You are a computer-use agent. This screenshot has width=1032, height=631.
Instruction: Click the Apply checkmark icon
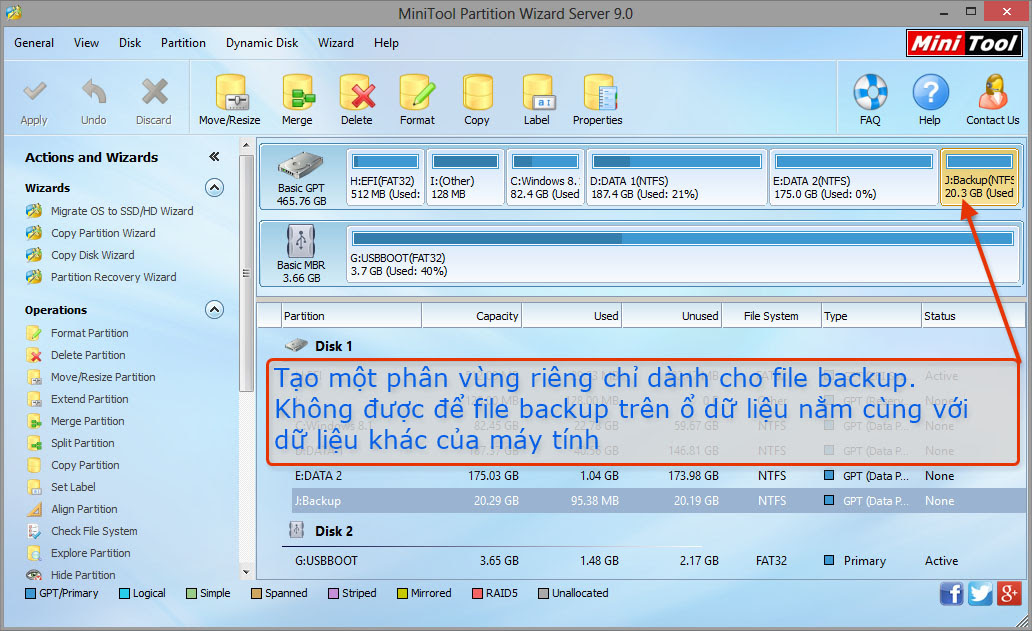pyautogui.click(x=34, y=91)
